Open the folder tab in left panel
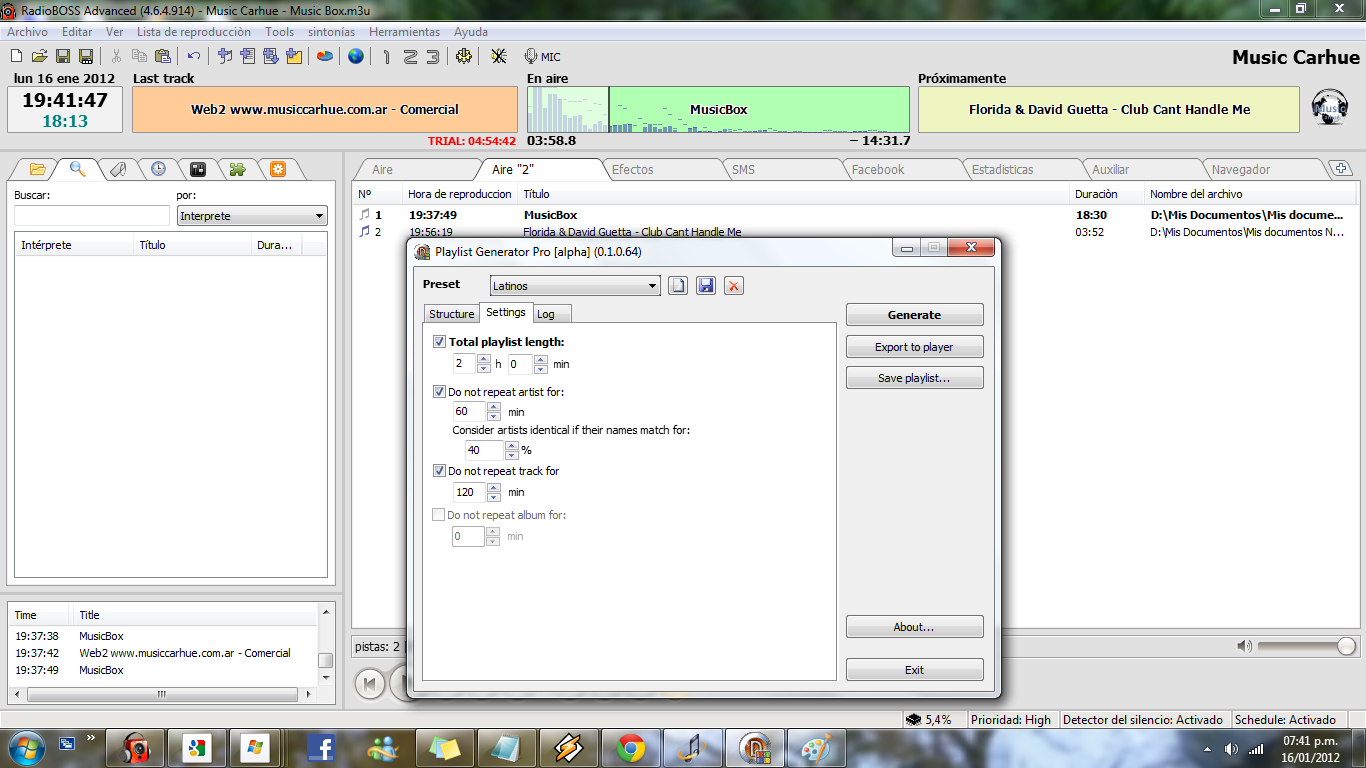Screen dimensions: 1366x768 (x=38, y=169)
